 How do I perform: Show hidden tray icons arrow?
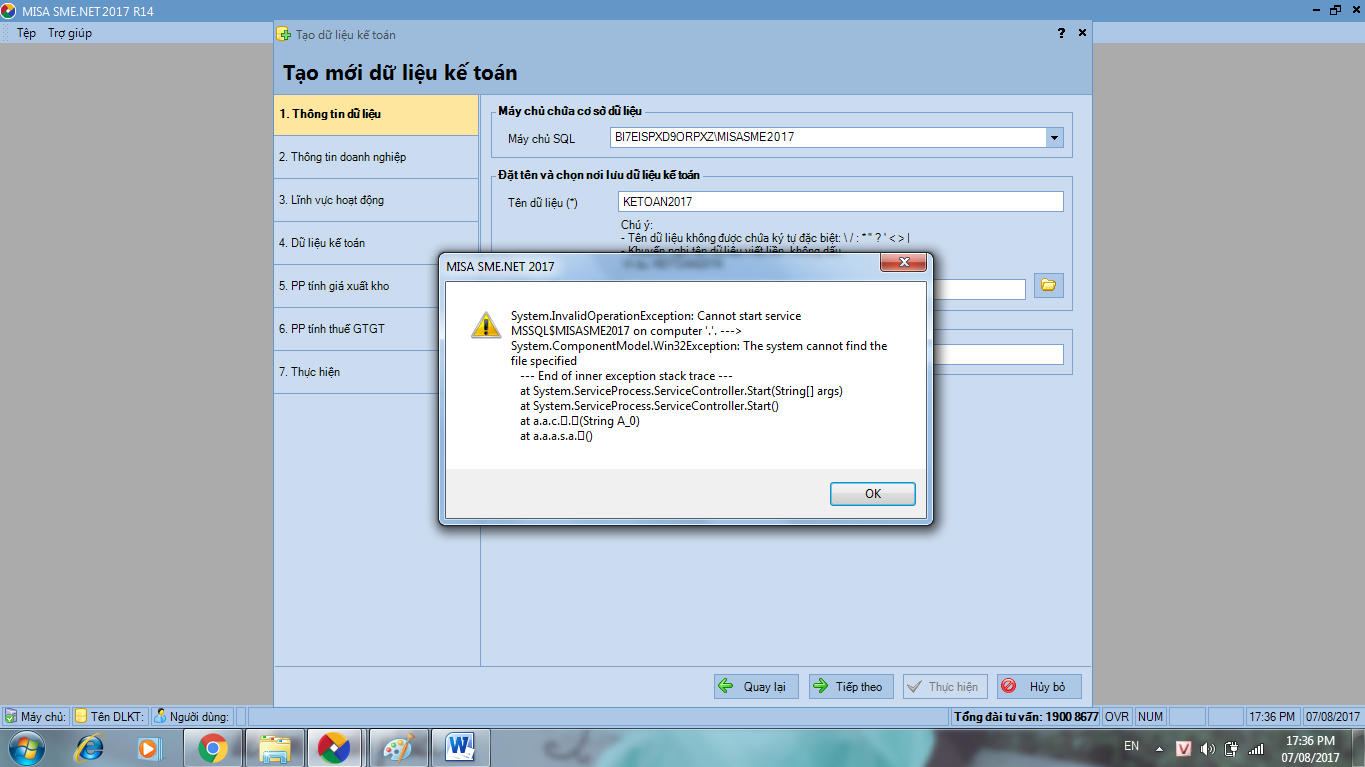point(1159,748)
